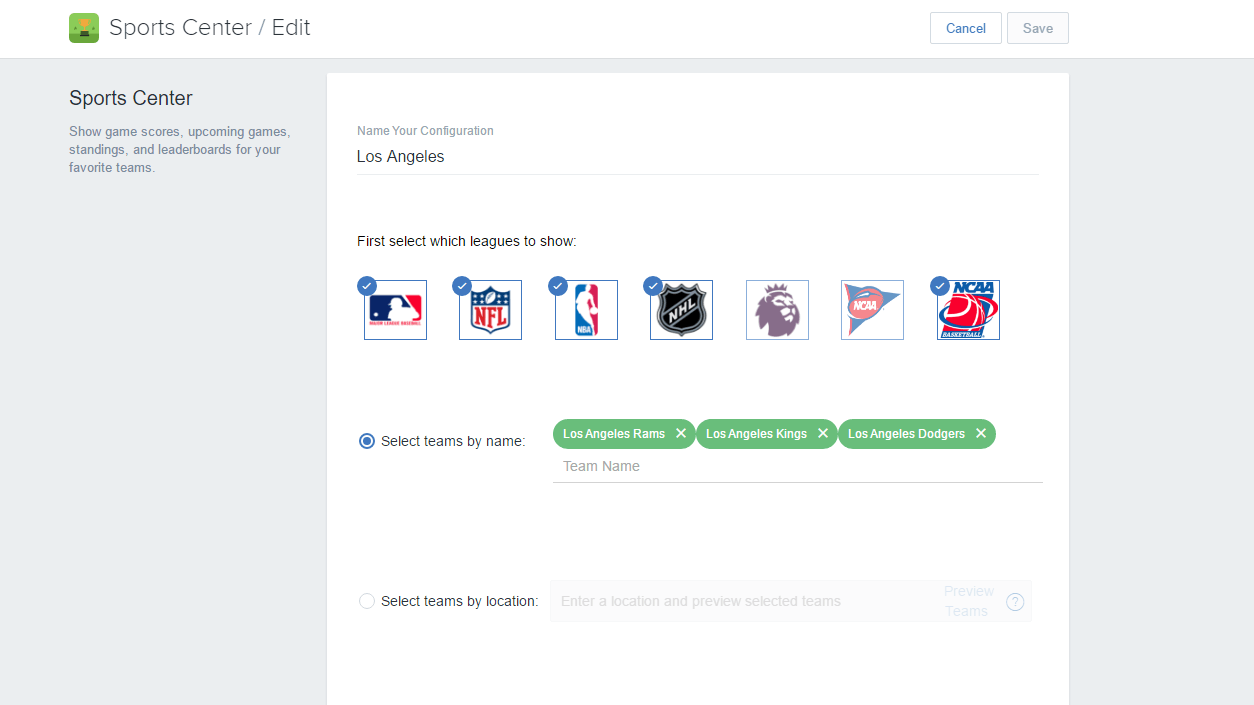Click the Sports Center sidebar heading
Image resolution: width=1254 pixels, height=705 pixels.
point(131,98)
